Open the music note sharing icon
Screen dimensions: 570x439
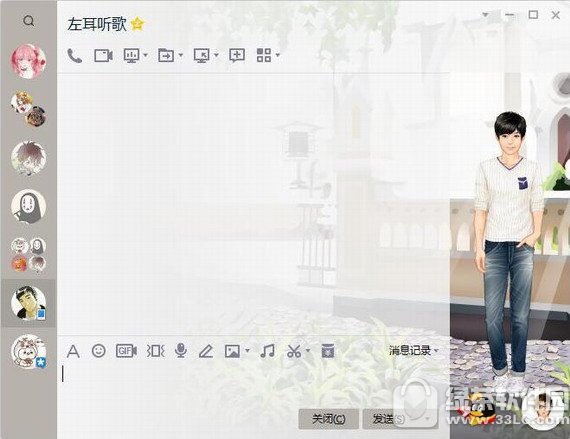coord(268,351)
